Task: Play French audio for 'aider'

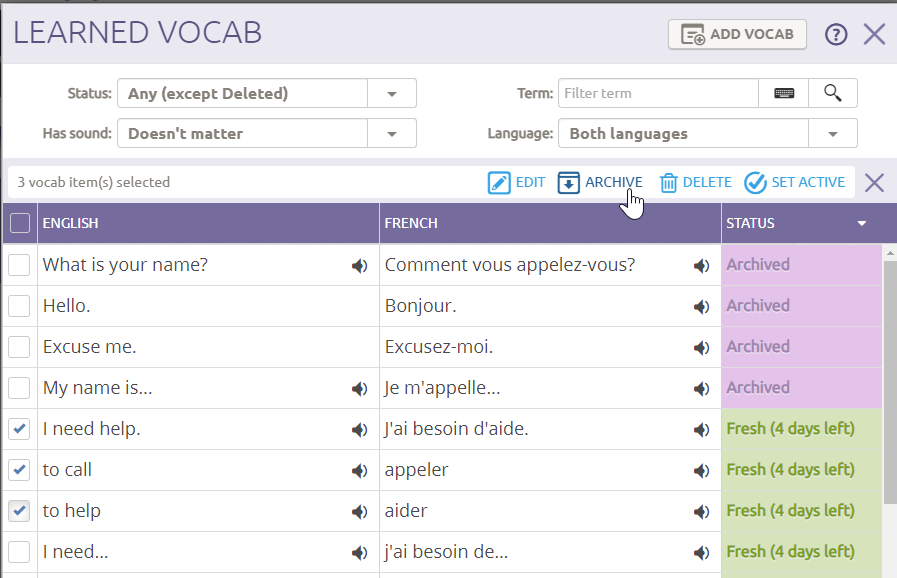Action: click(701, 512)
